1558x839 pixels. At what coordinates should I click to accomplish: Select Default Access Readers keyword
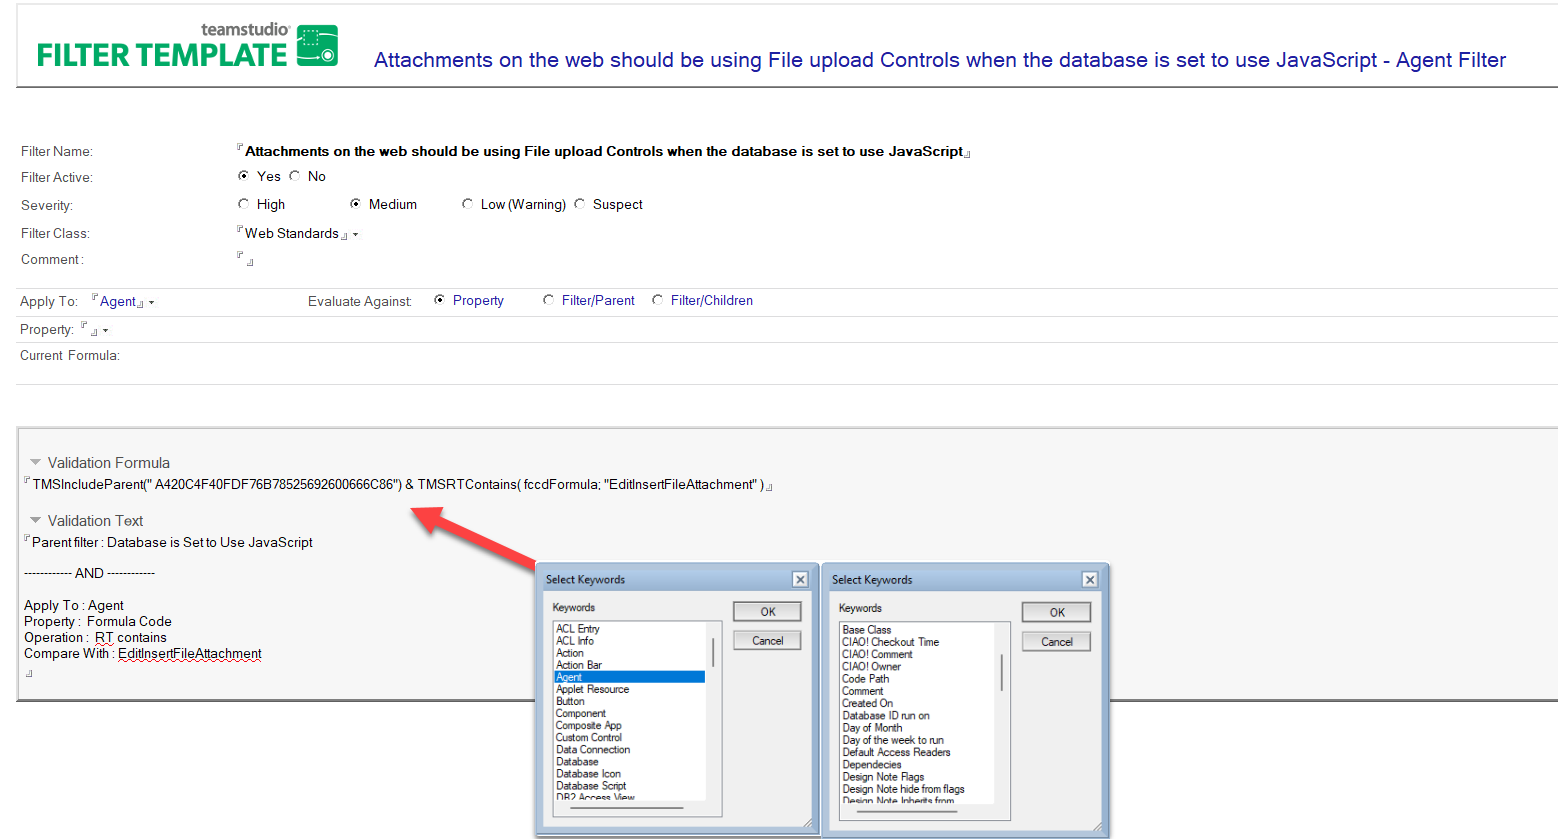point(896,752)
